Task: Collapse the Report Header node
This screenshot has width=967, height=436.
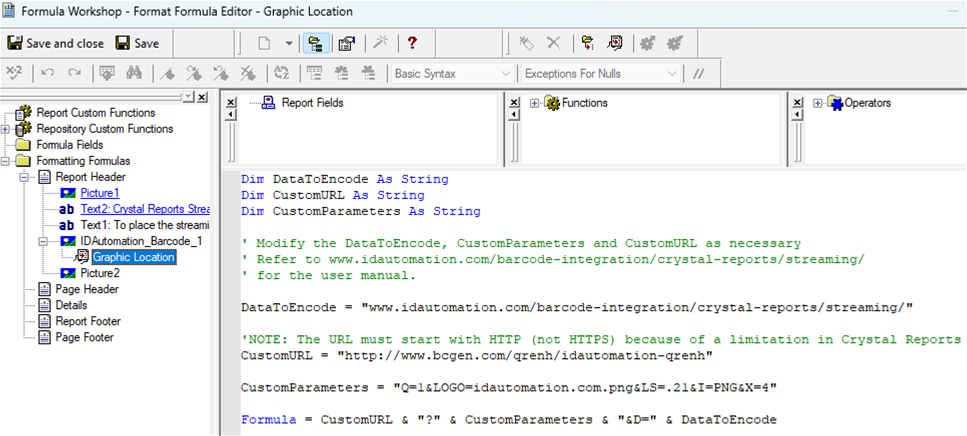Action: [25, 177]
